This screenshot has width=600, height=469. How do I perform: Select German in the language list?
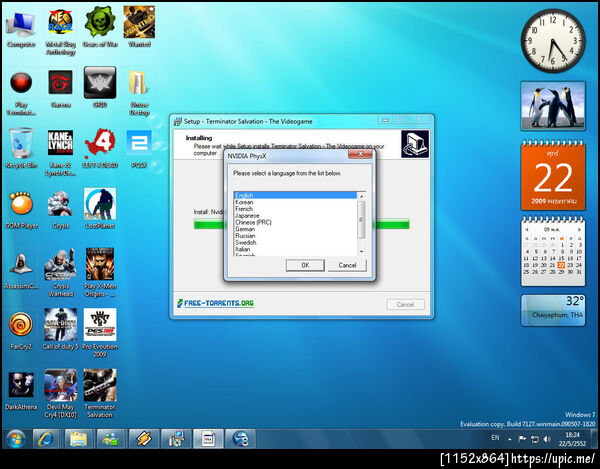(295, 229)
